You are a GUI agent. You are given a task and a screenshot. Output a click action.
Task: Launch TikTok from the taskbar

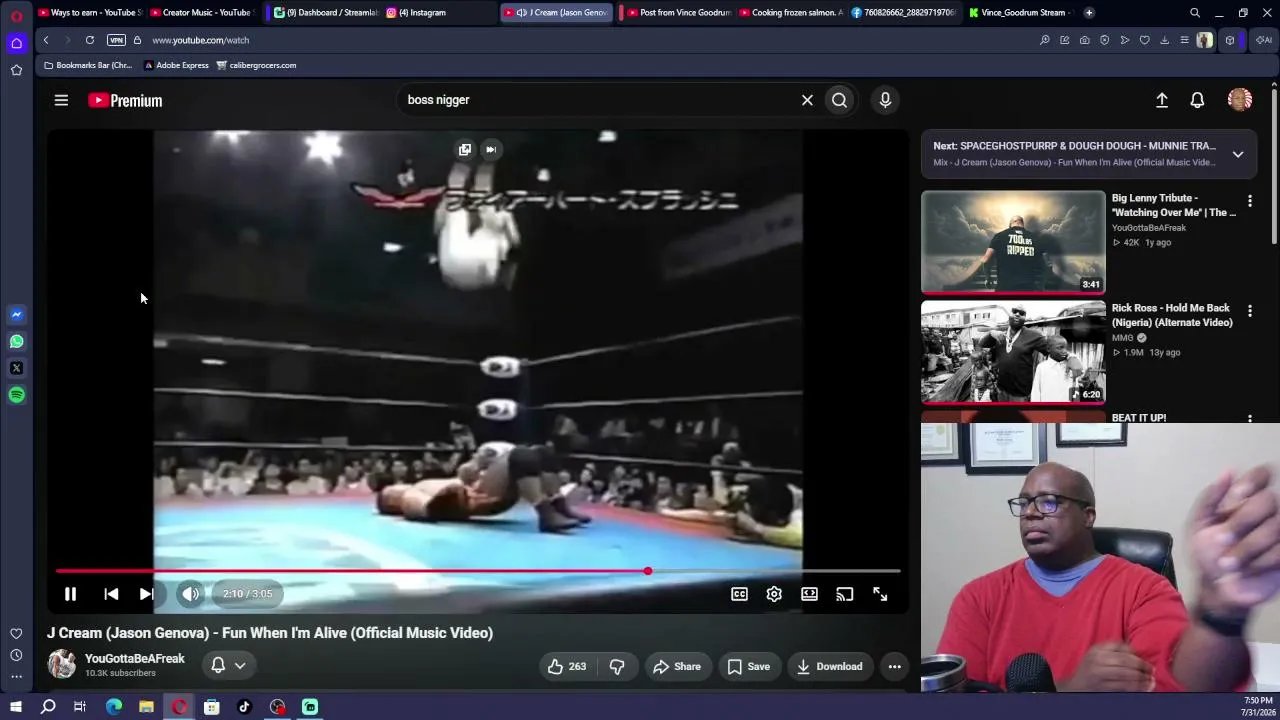[x=244, y=707]
